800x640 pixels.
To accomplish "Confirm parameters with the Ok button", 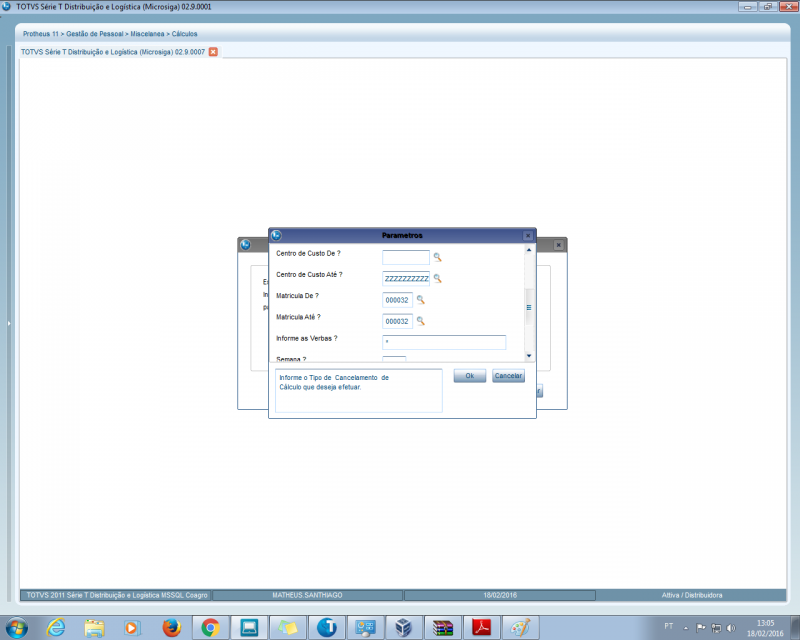I will (x=469, y=376).
